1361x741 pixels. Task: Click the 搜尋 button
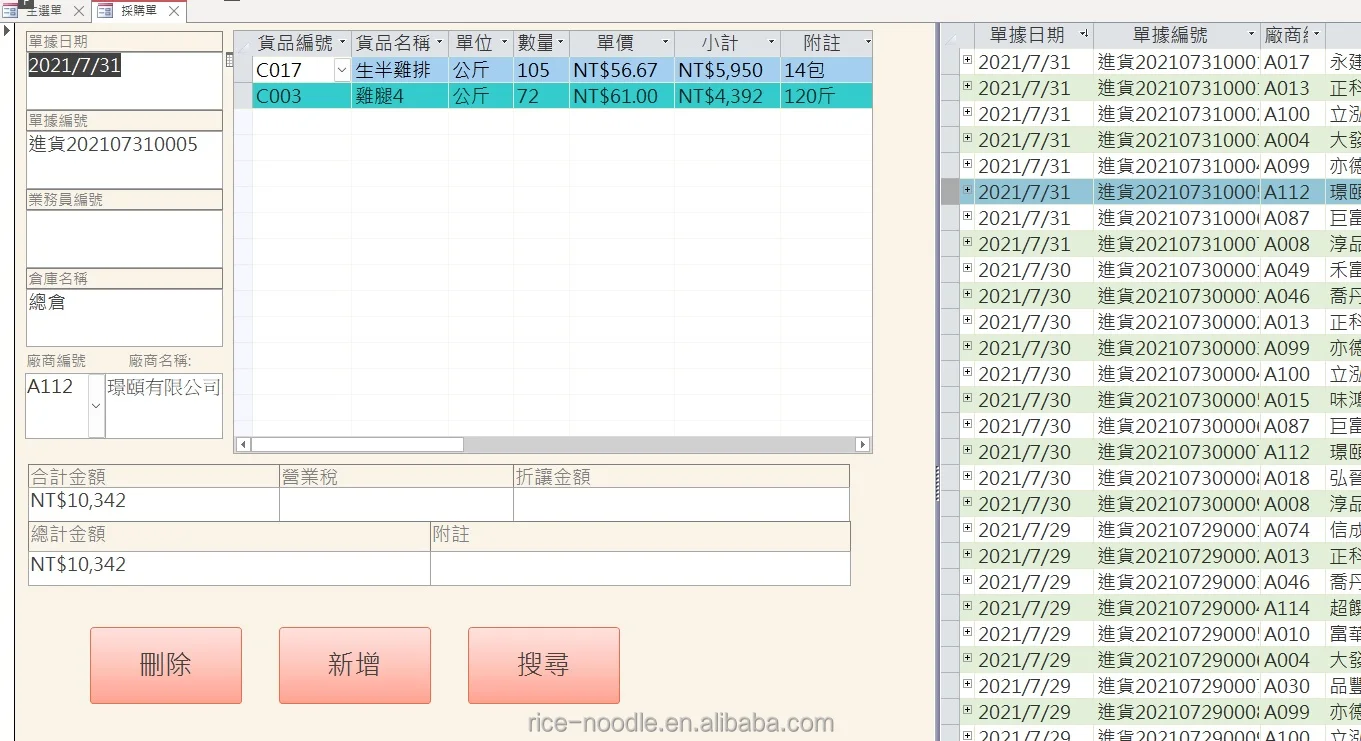coord(544,665)
